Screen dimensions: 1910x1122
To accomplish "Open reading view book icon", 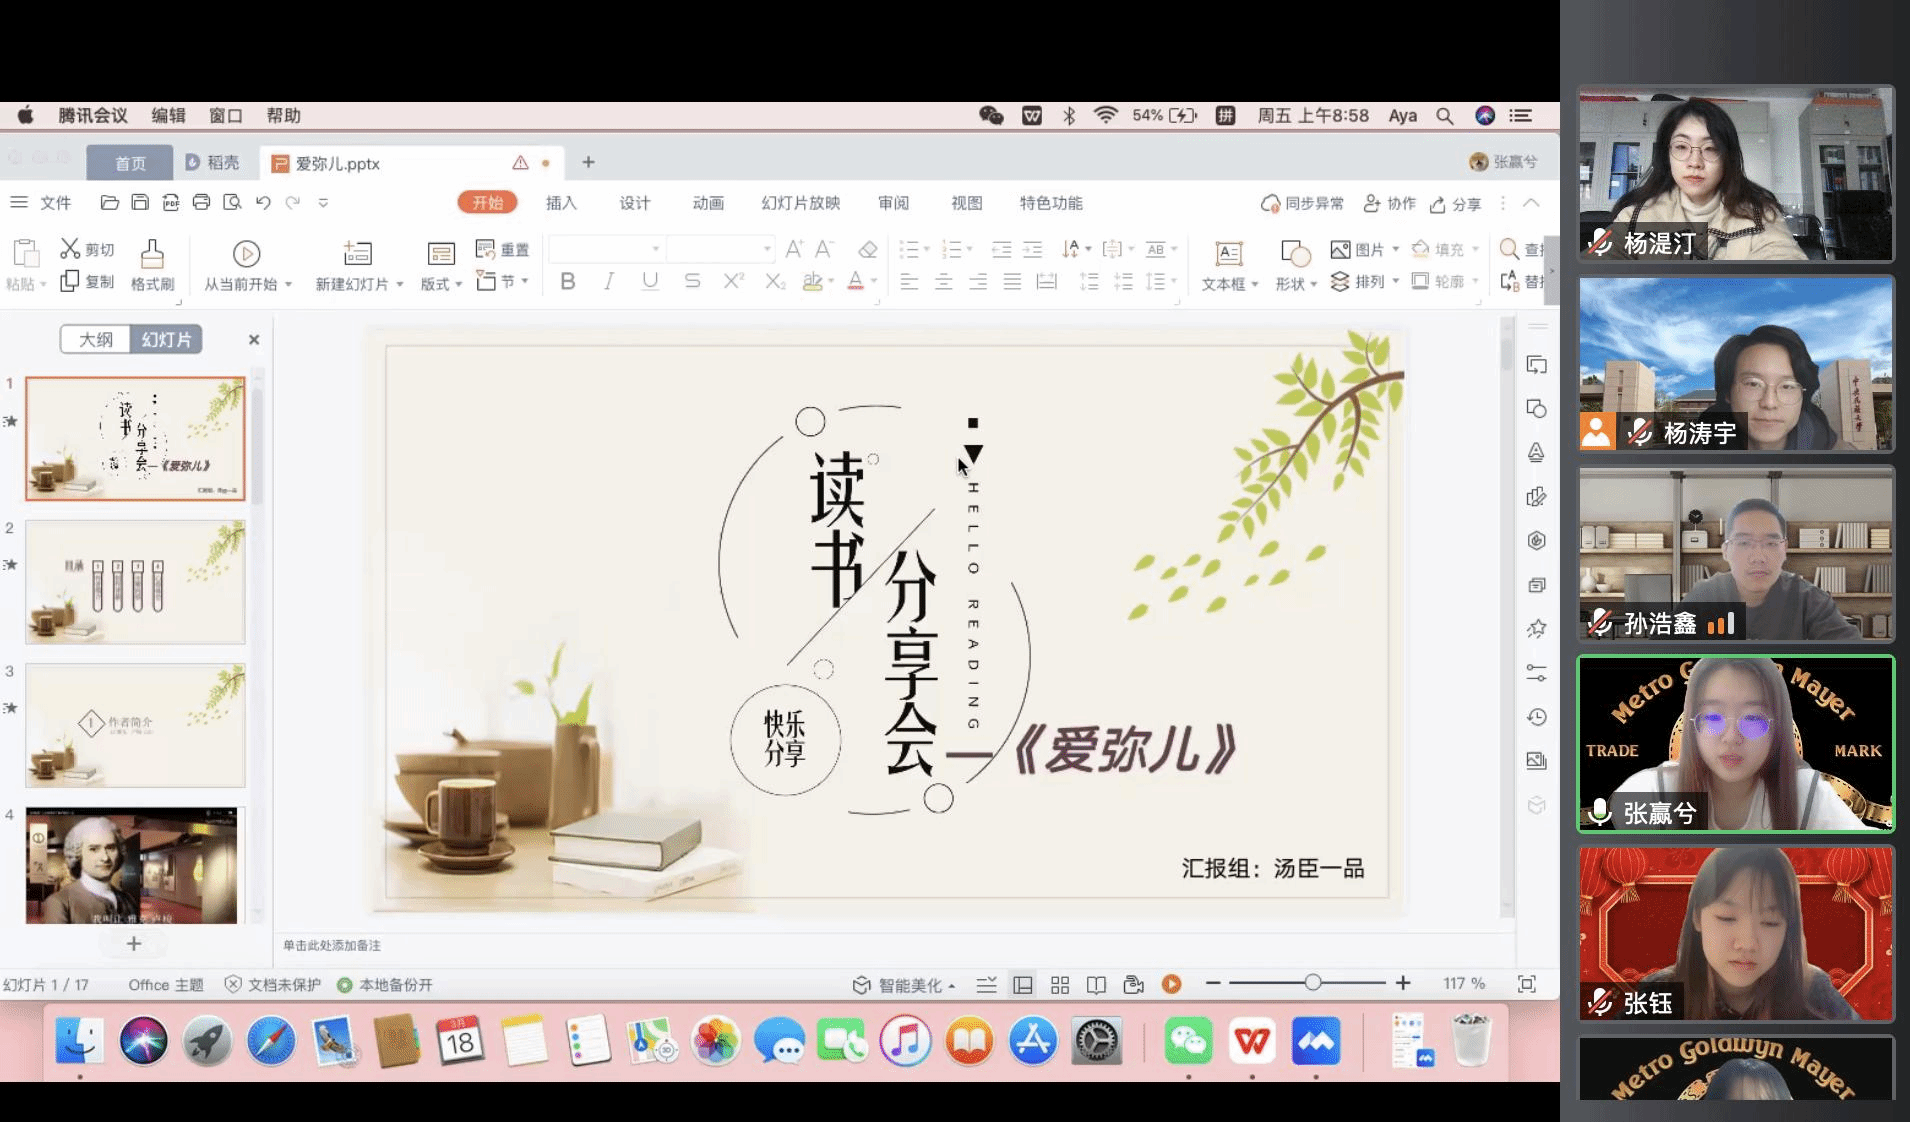I will coord(1096,985).
